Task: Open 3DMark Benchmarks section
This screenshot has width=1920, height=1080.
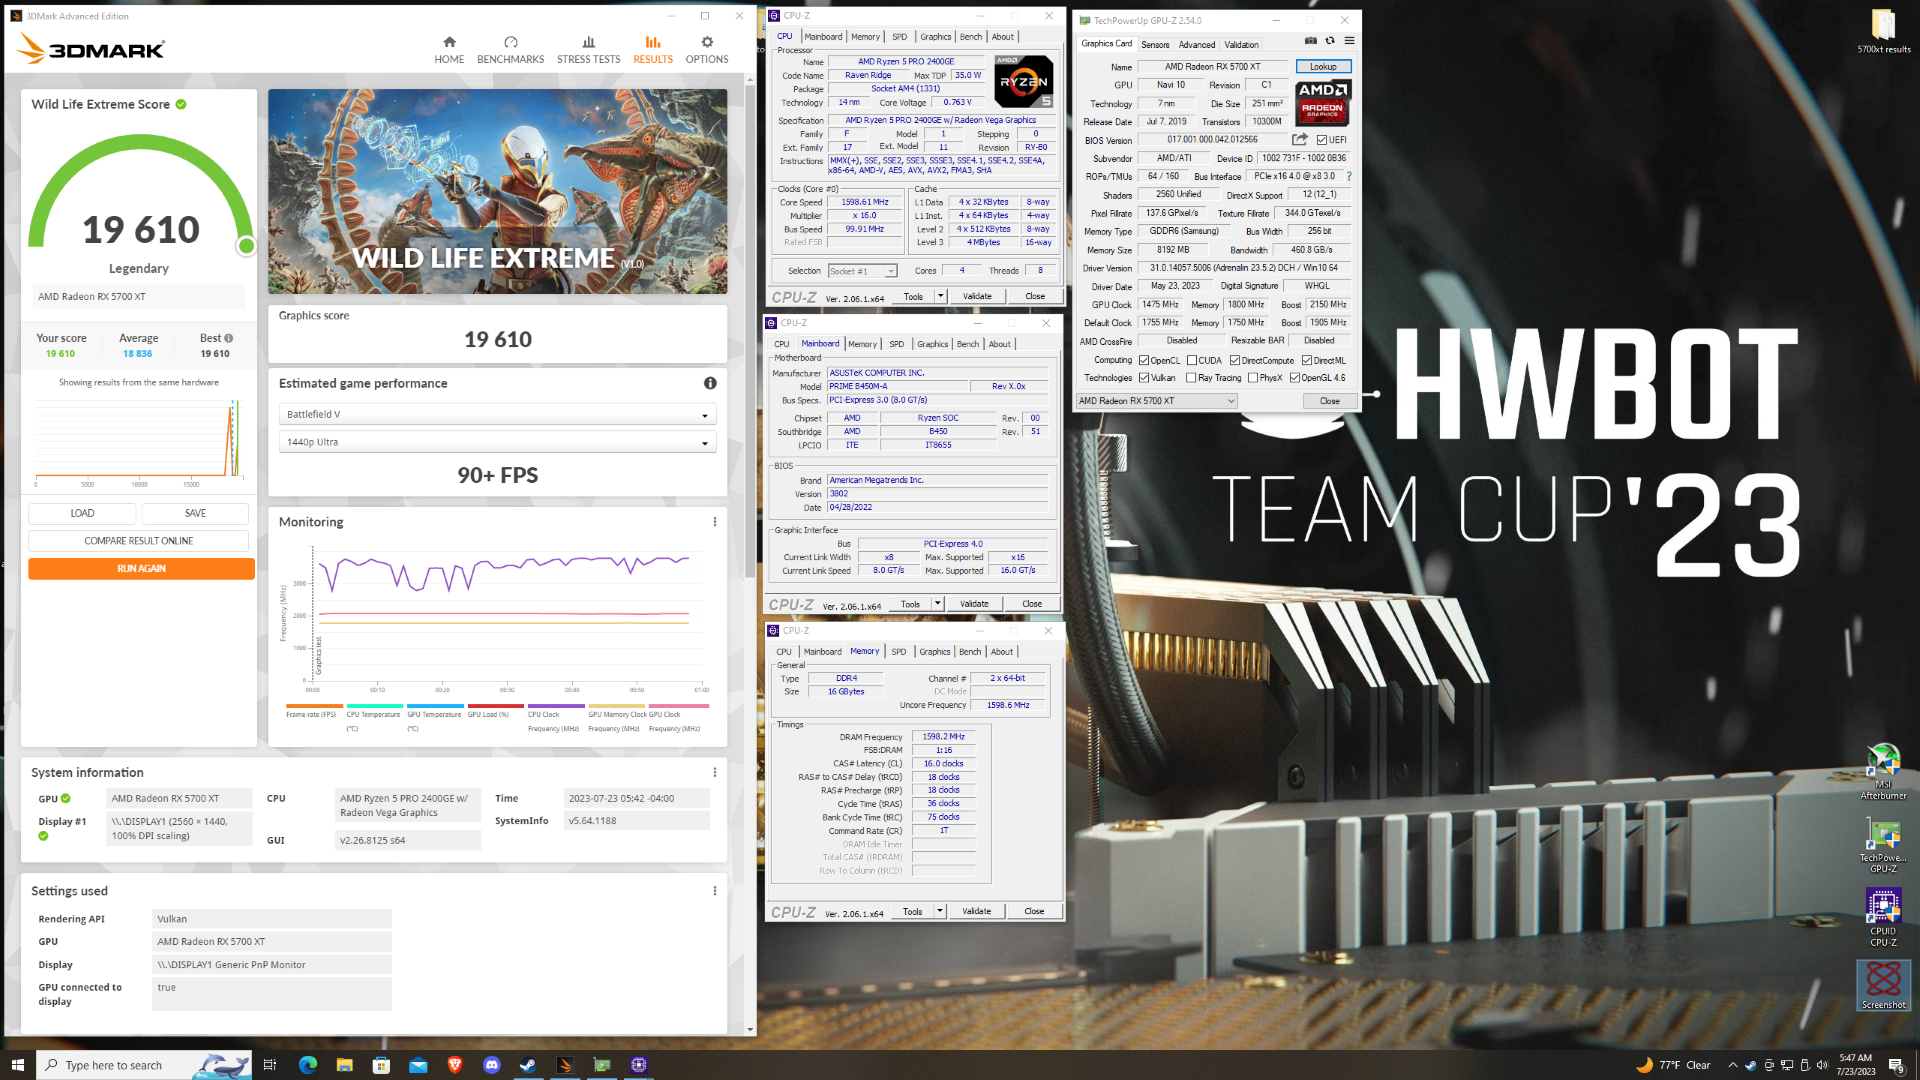Action: click(x=510, y=50)
